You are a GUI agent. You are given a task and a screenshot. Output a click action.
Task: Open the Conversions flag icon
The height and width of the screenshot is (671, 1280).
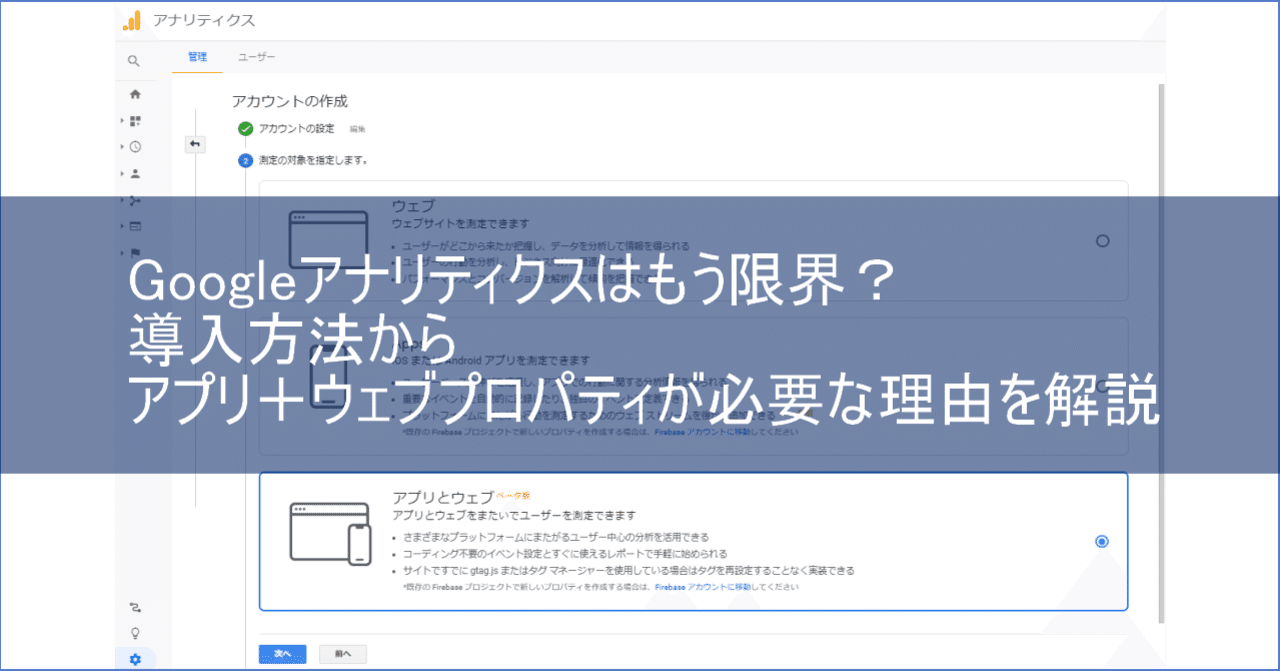pyautogui.click(x=135, y=252)
